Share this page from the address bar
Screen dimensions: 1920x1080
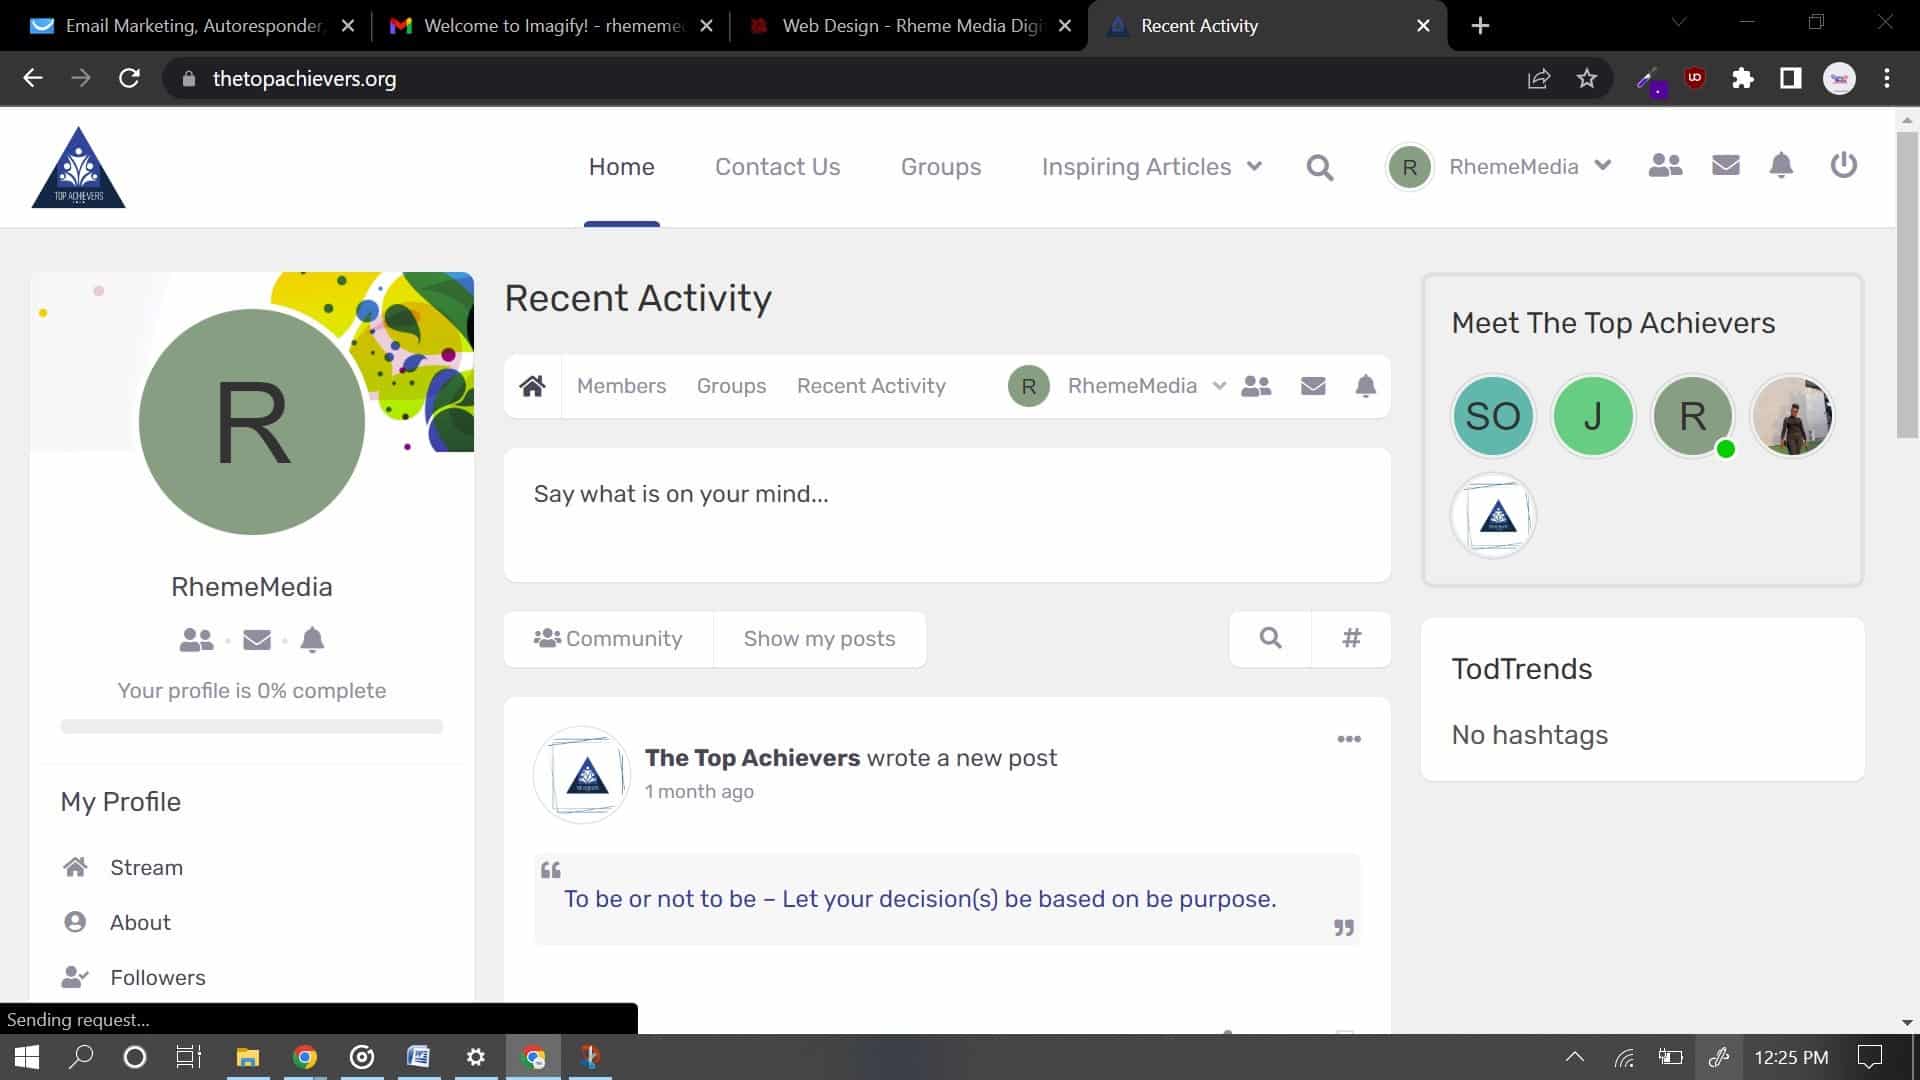click(x=1538, y=79)
